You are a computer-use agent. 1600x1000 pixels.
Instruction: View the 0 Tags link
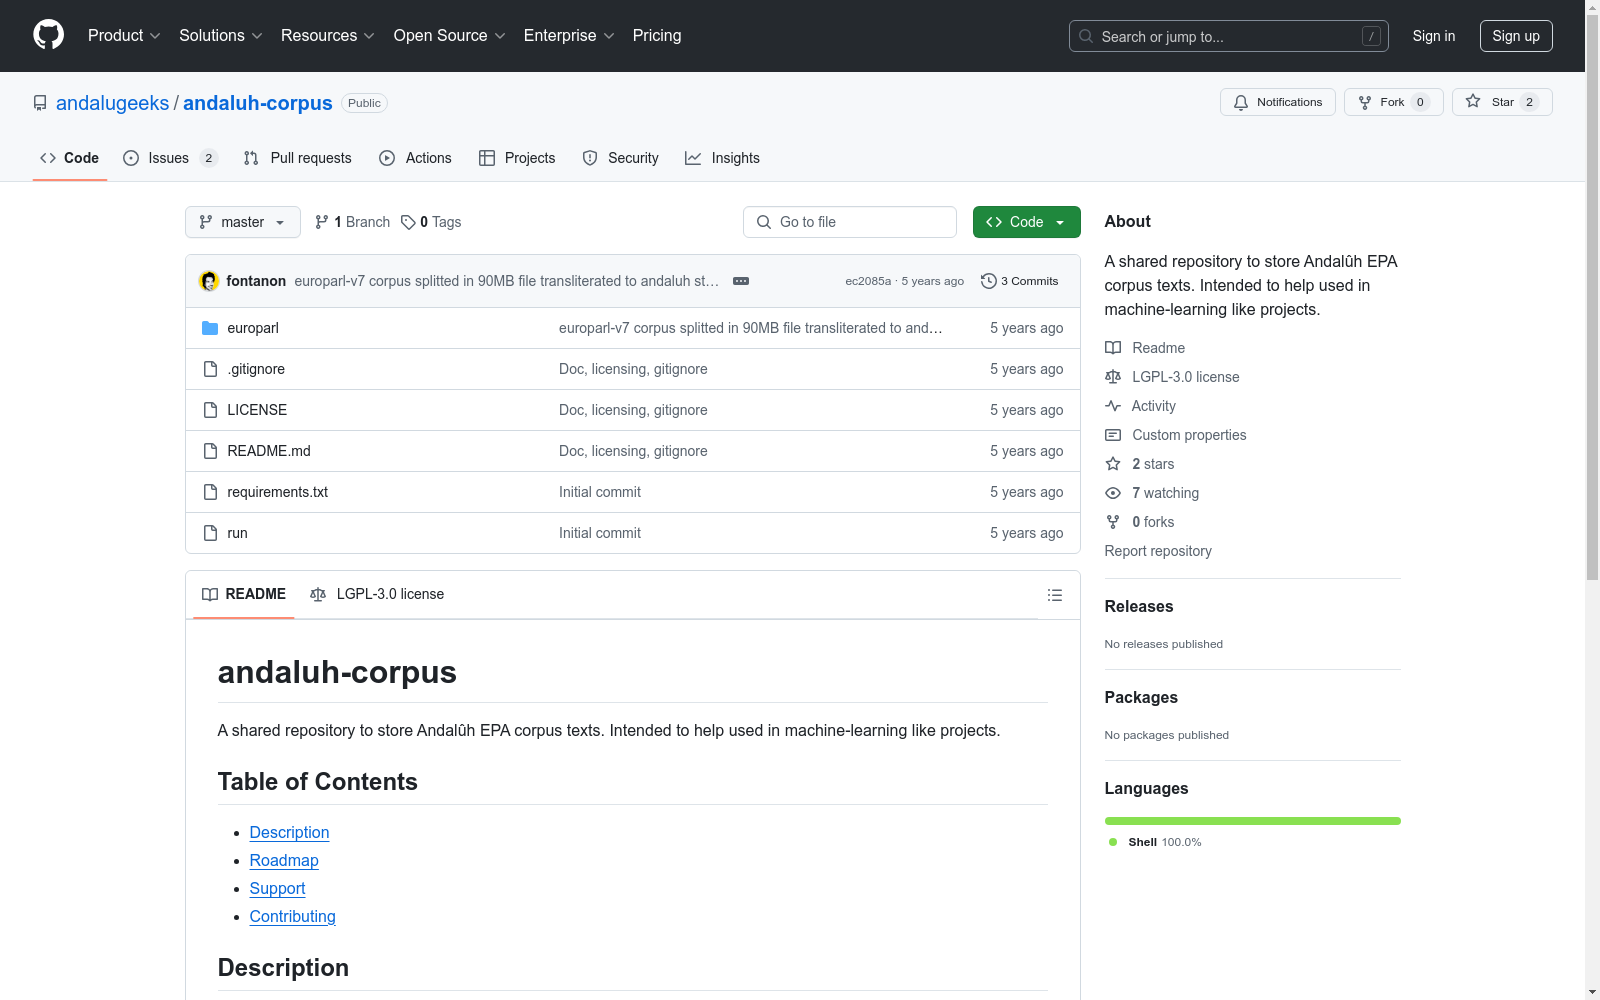431,222
